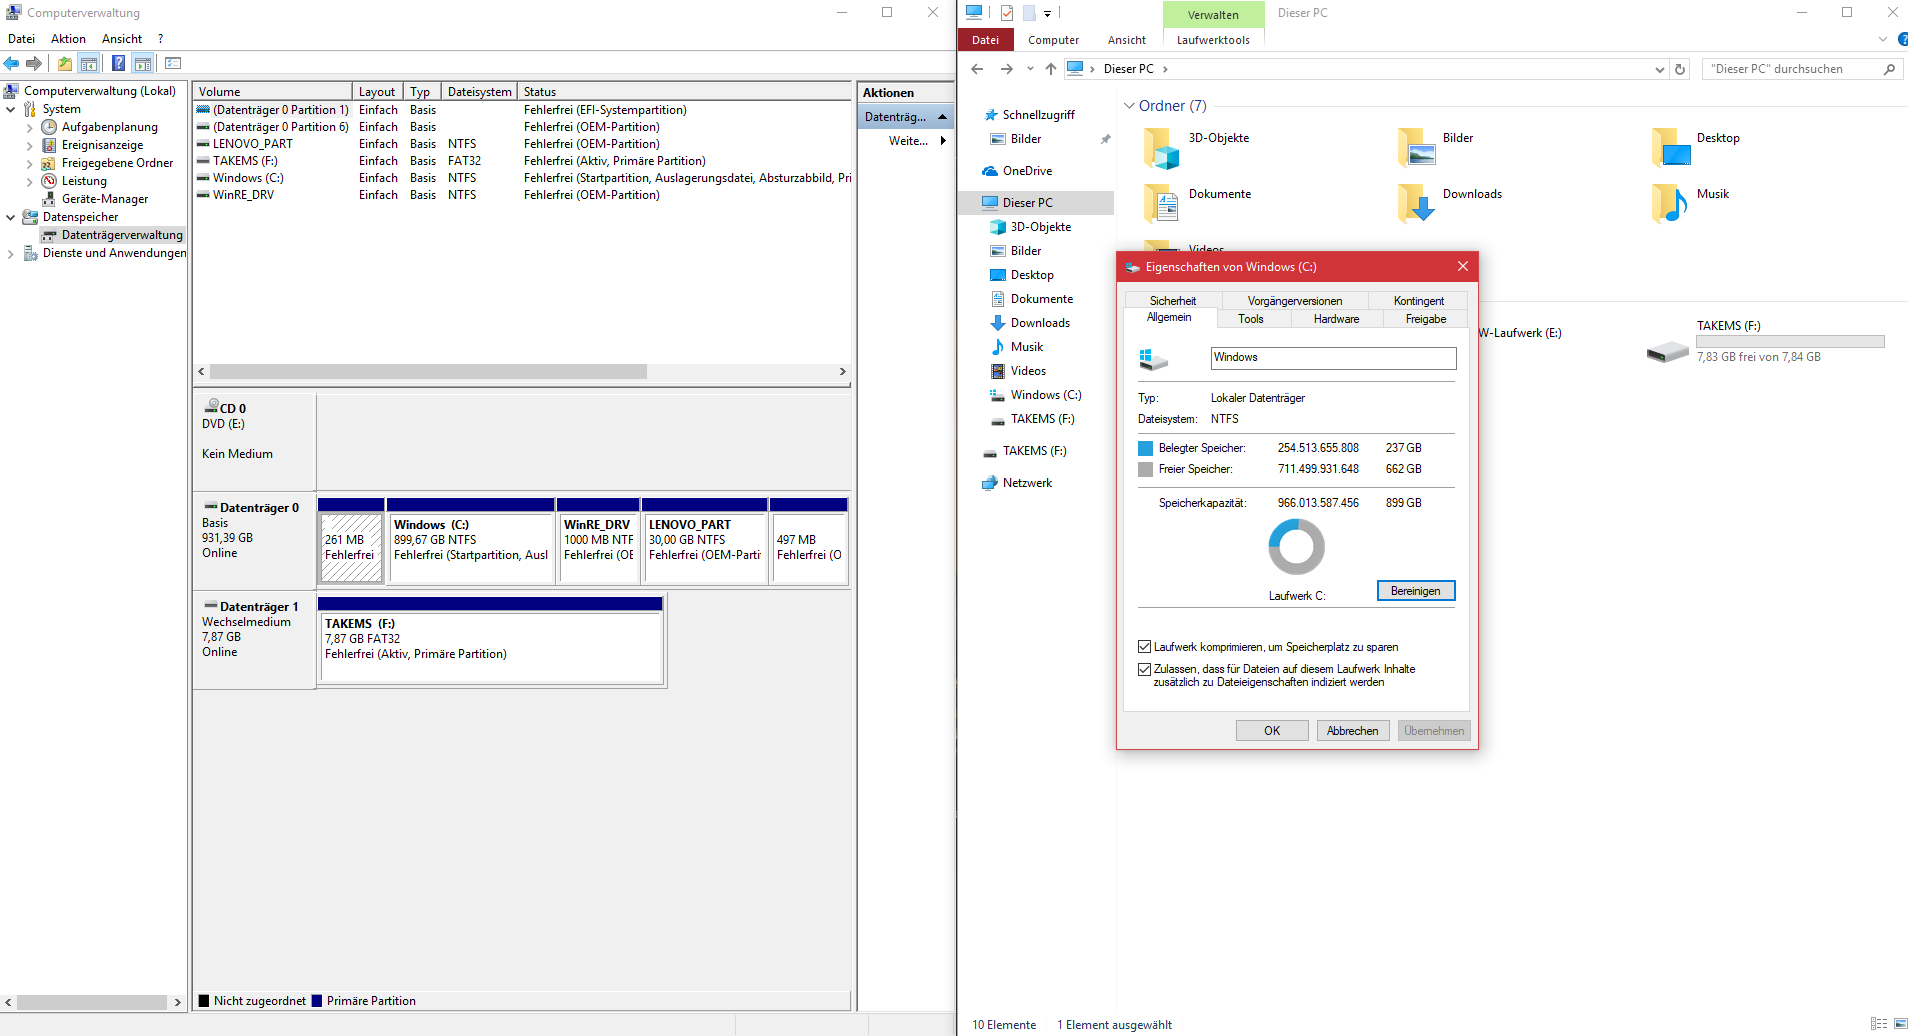Open the Datei menu in Computerverwaltung

click(22, 39)
